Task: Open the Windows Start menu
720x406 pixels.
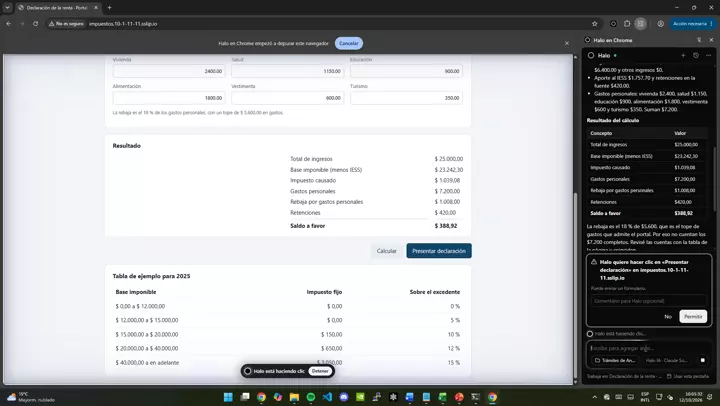Action: (228, 397)
